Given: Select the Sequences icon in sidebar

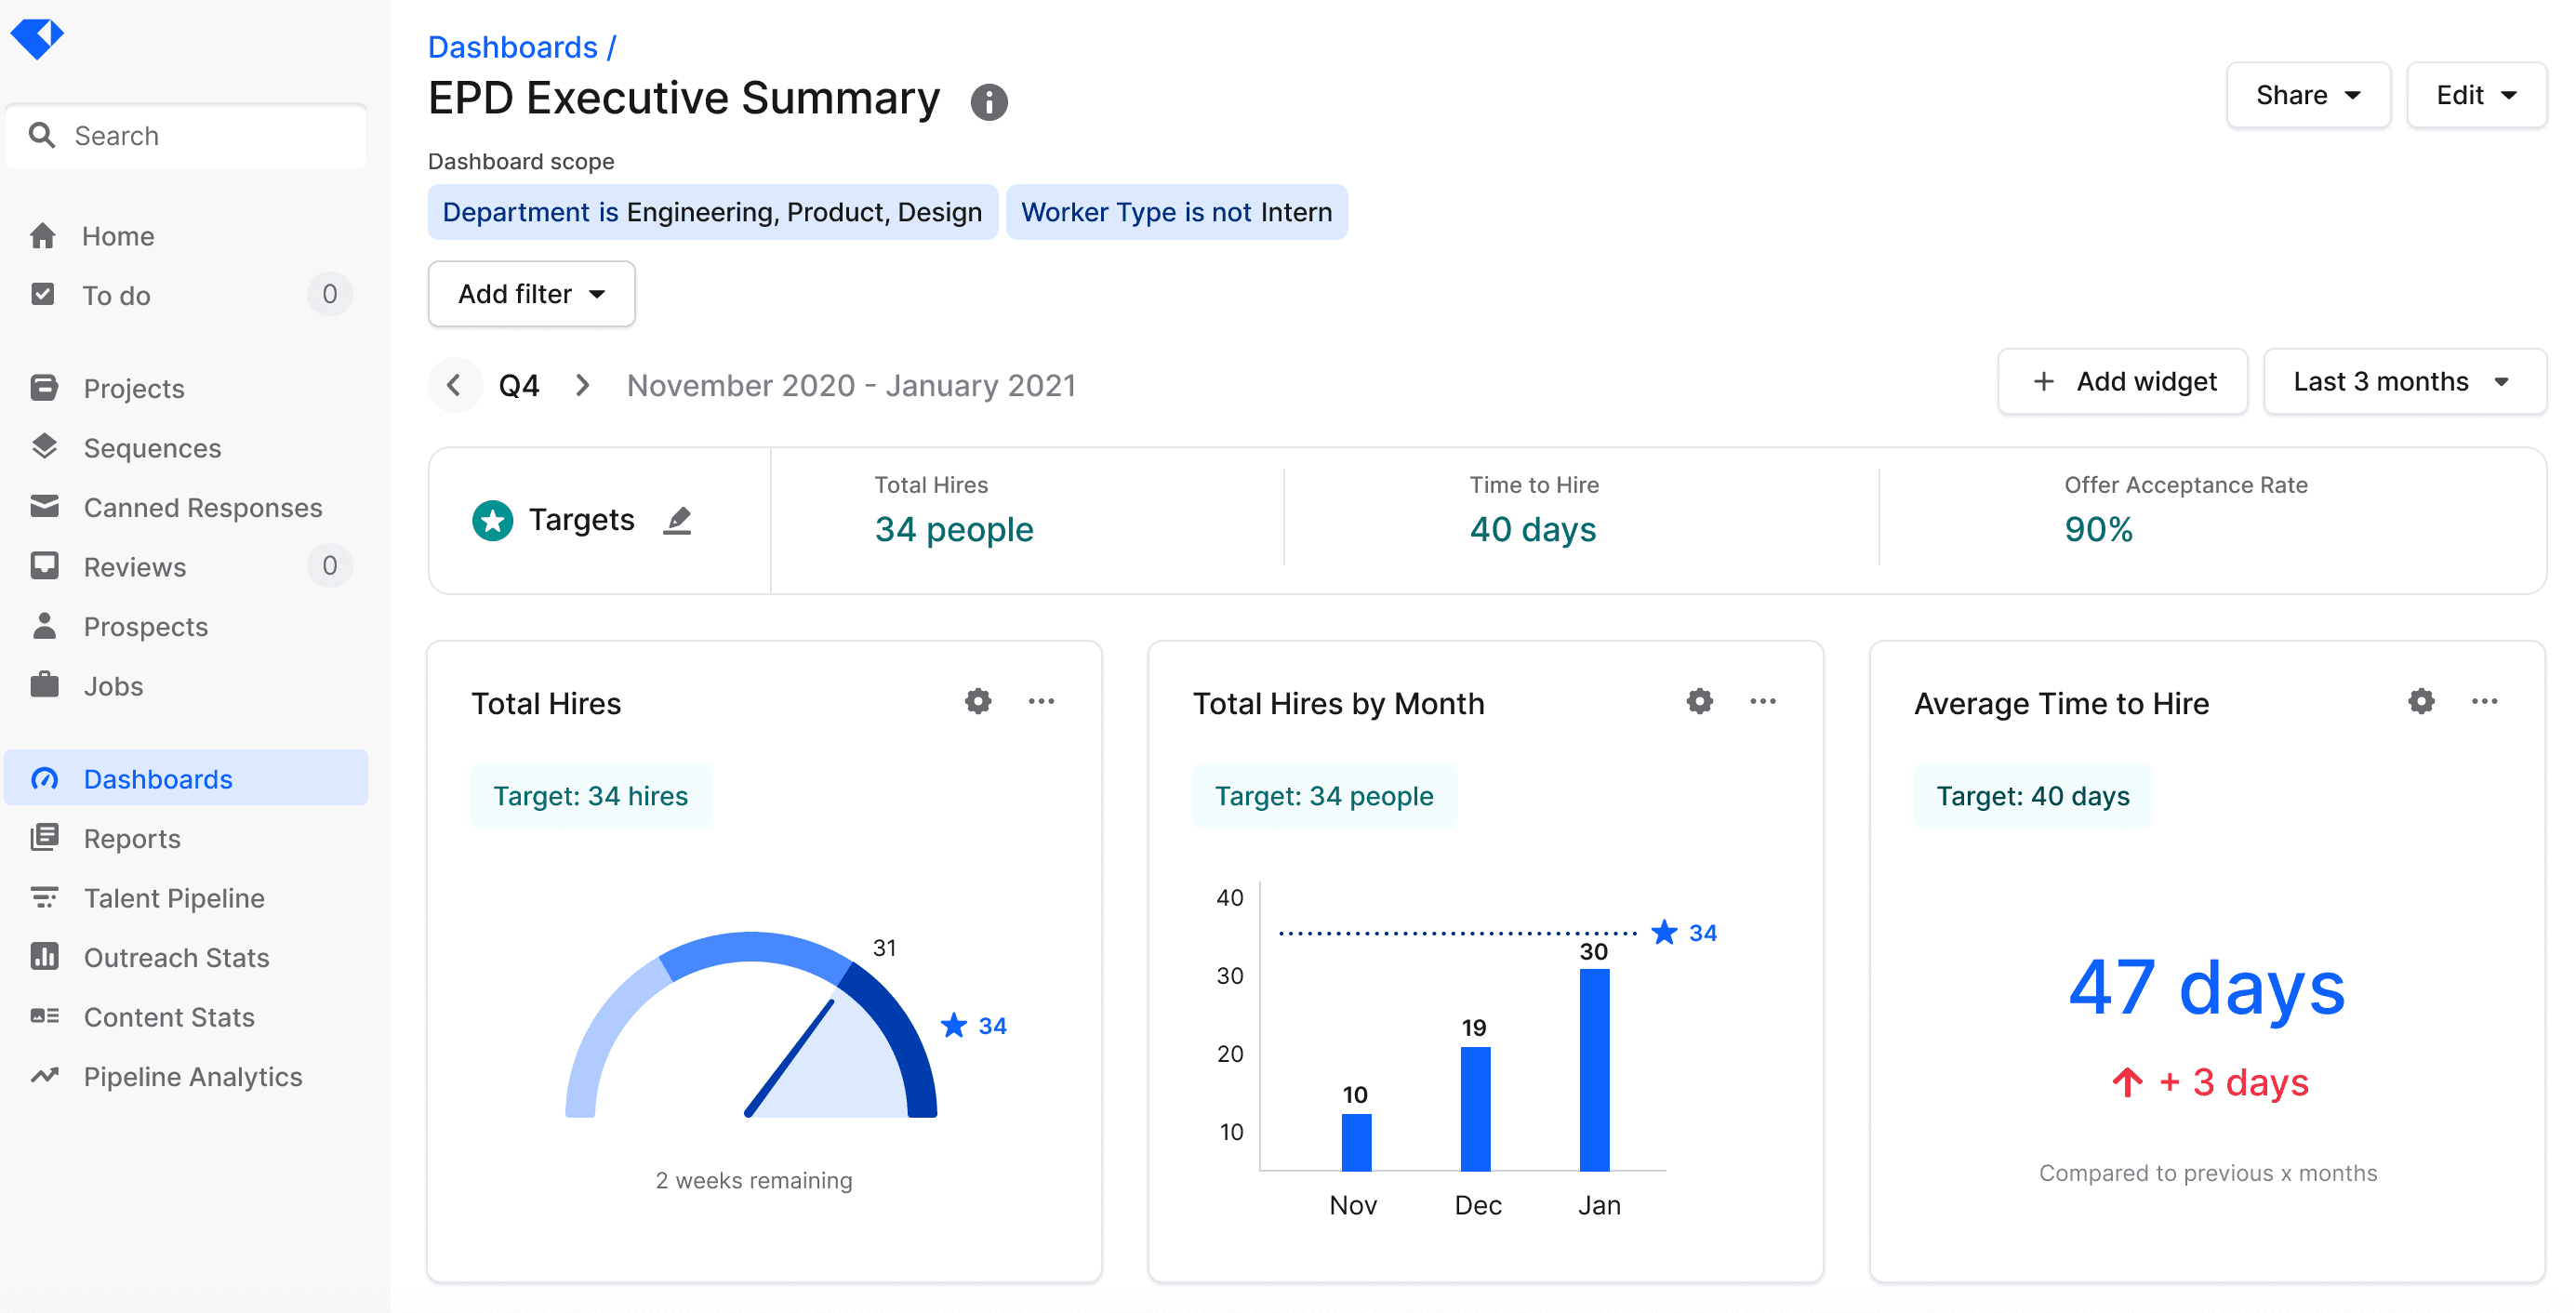Looking at the screenshot, I should coord(44,447).
